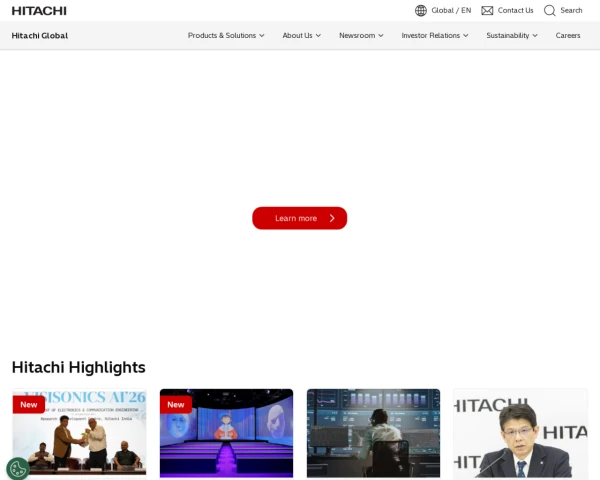Open the press conference speaker highlight card
The width and height of the screenshot is (600, 480).
click(x=520, y=434)
